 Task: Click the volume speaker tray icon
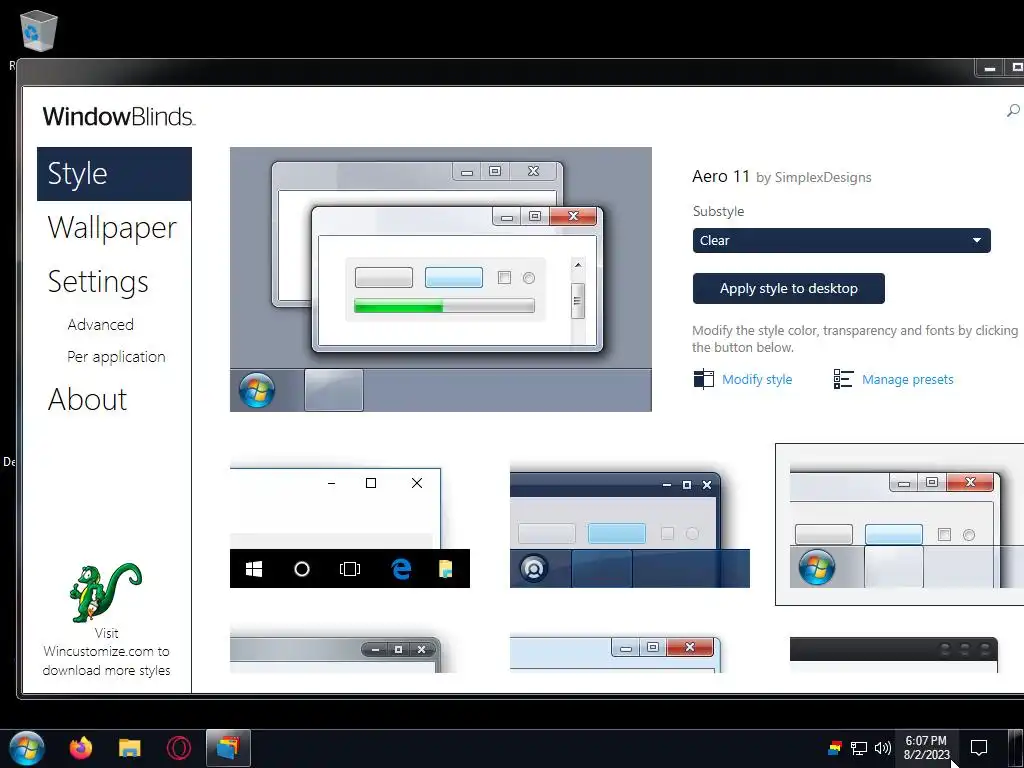coord(882,748)
